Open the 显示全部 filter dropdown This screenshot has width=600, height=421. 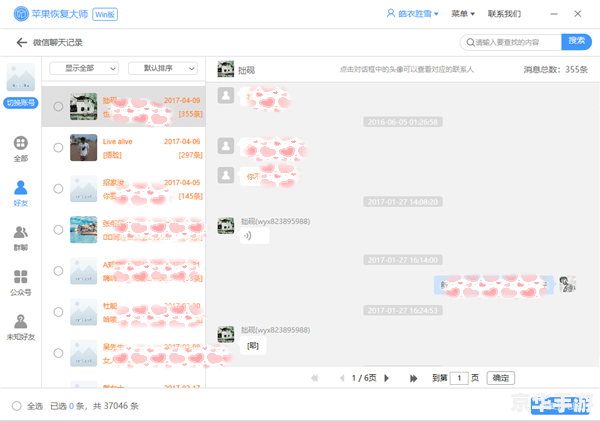[84, 69]
